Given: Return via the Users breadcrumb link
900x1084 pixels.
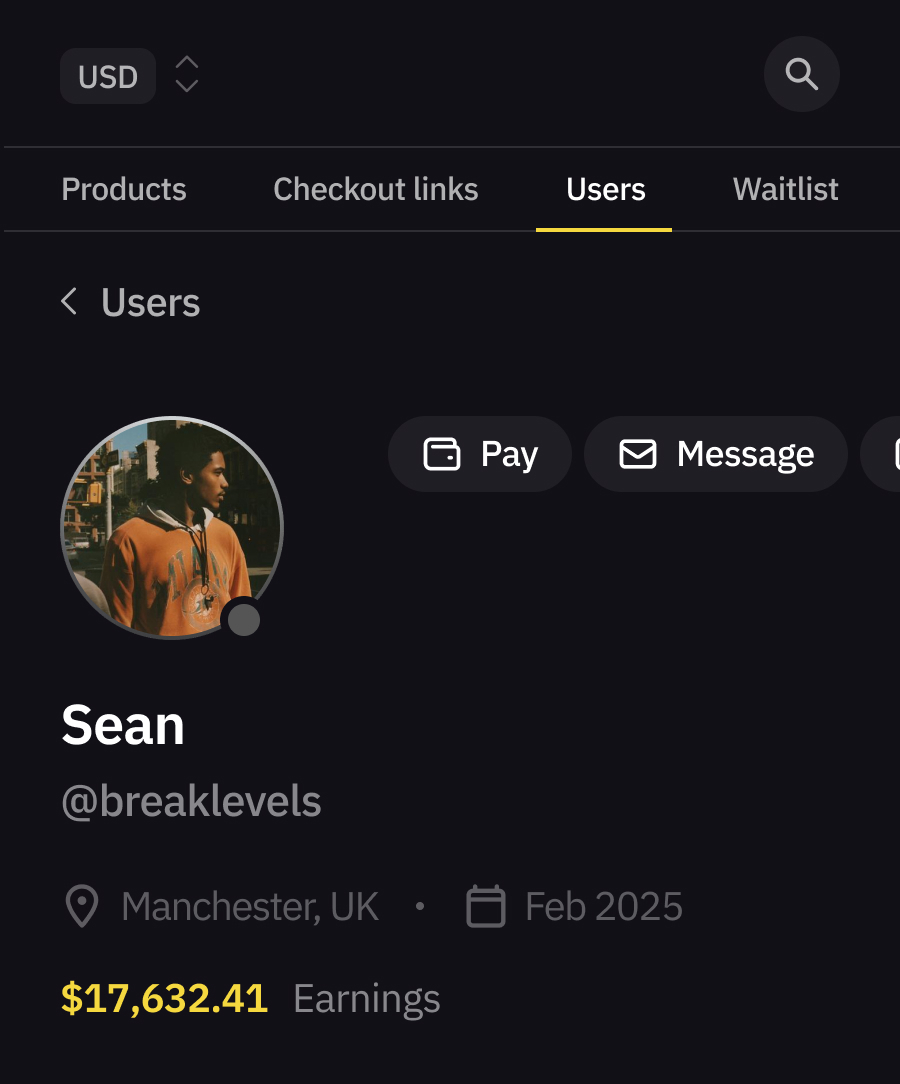Looking at the screenshot, I should (150, 302).
